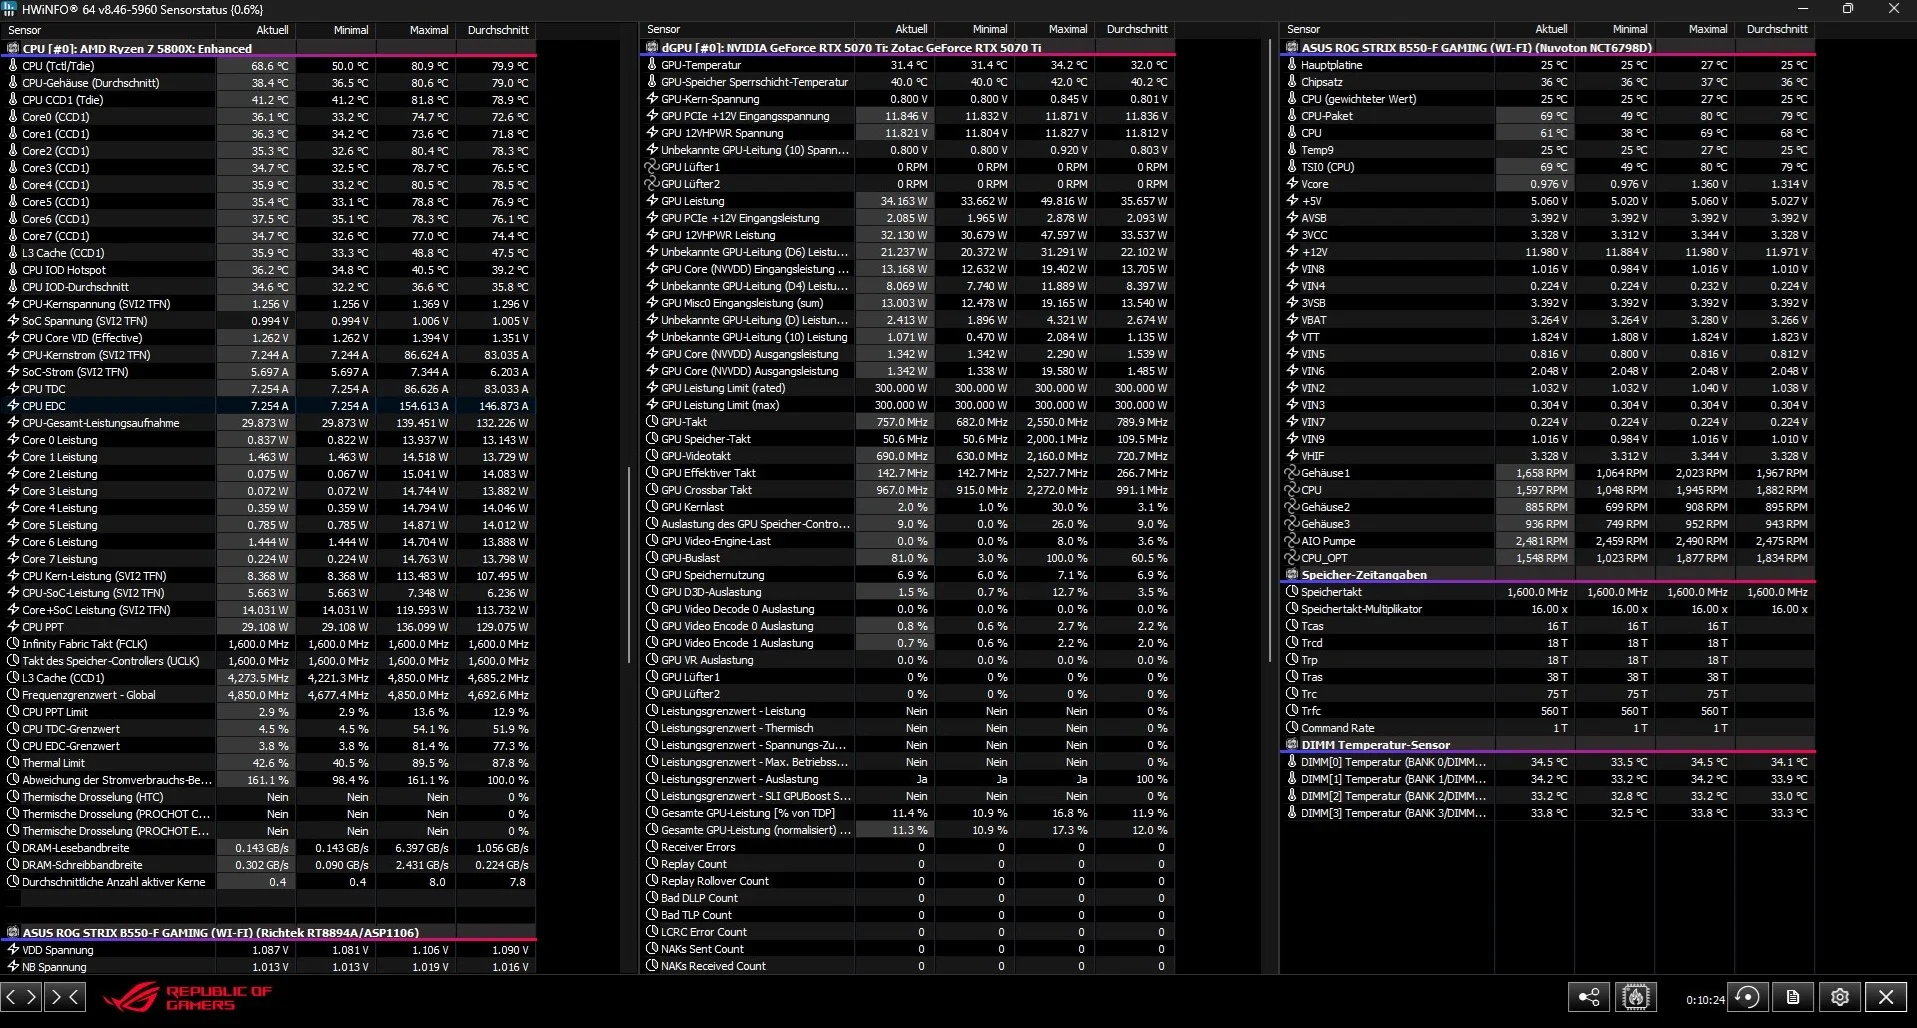Start logging with the document icon button
Screen dimensions: 1917x1028
pos(1793,997)
